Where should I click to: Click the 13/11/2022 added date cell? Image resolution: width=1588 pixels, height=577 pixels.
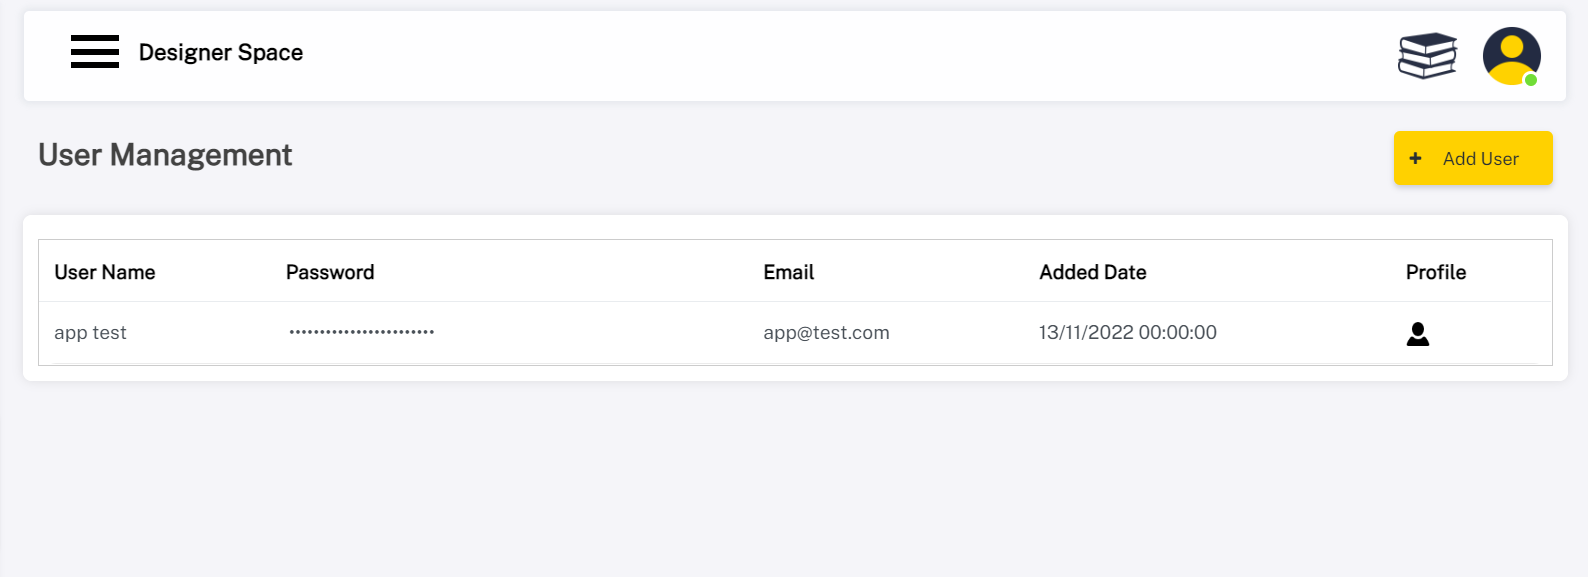pos(1128,333)
